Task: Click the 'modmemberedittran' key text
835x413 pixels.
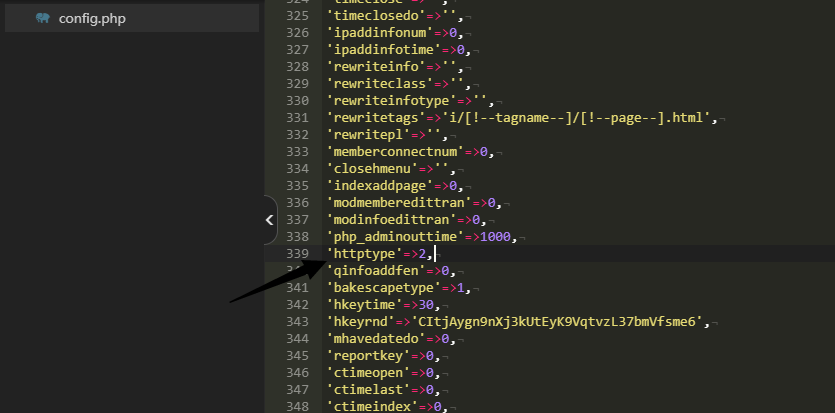Action: pyautogui.click(x=399, y=203)
